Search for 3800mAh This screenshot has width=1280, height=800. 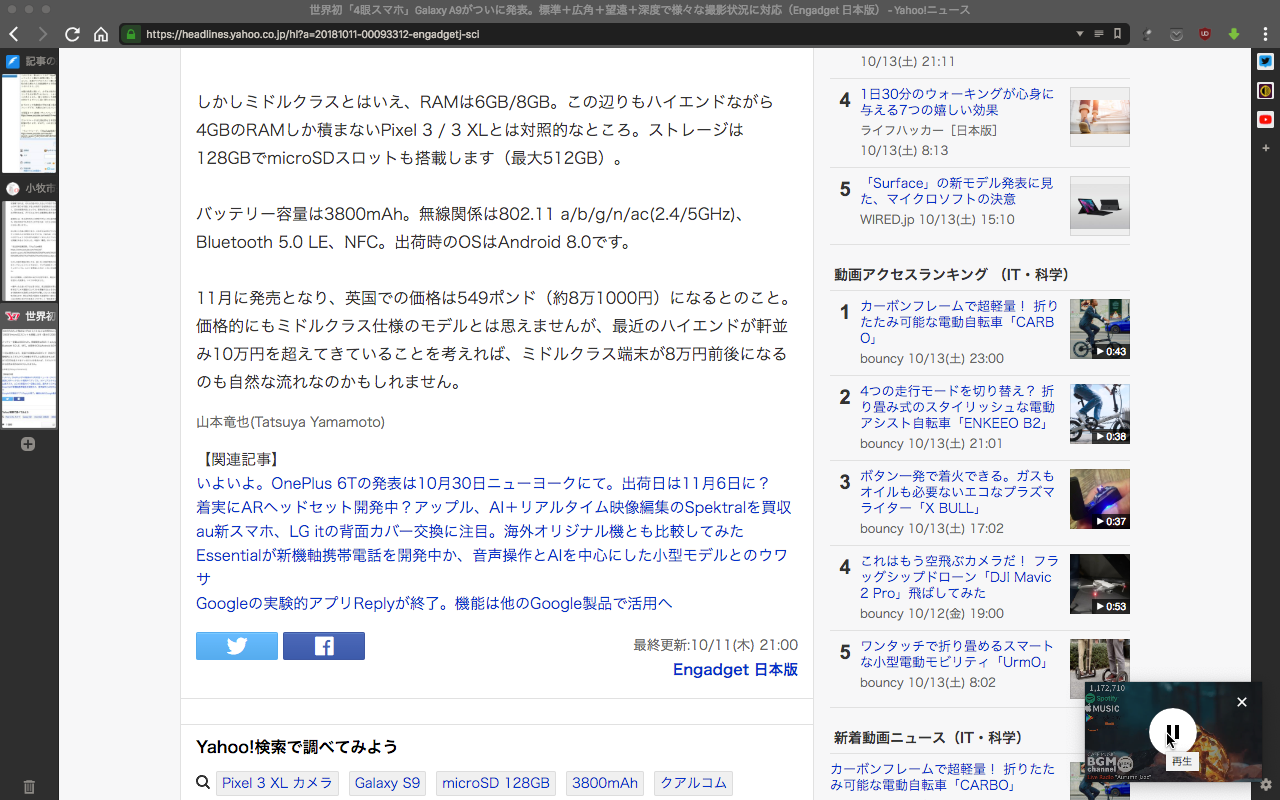coord(605,783)
